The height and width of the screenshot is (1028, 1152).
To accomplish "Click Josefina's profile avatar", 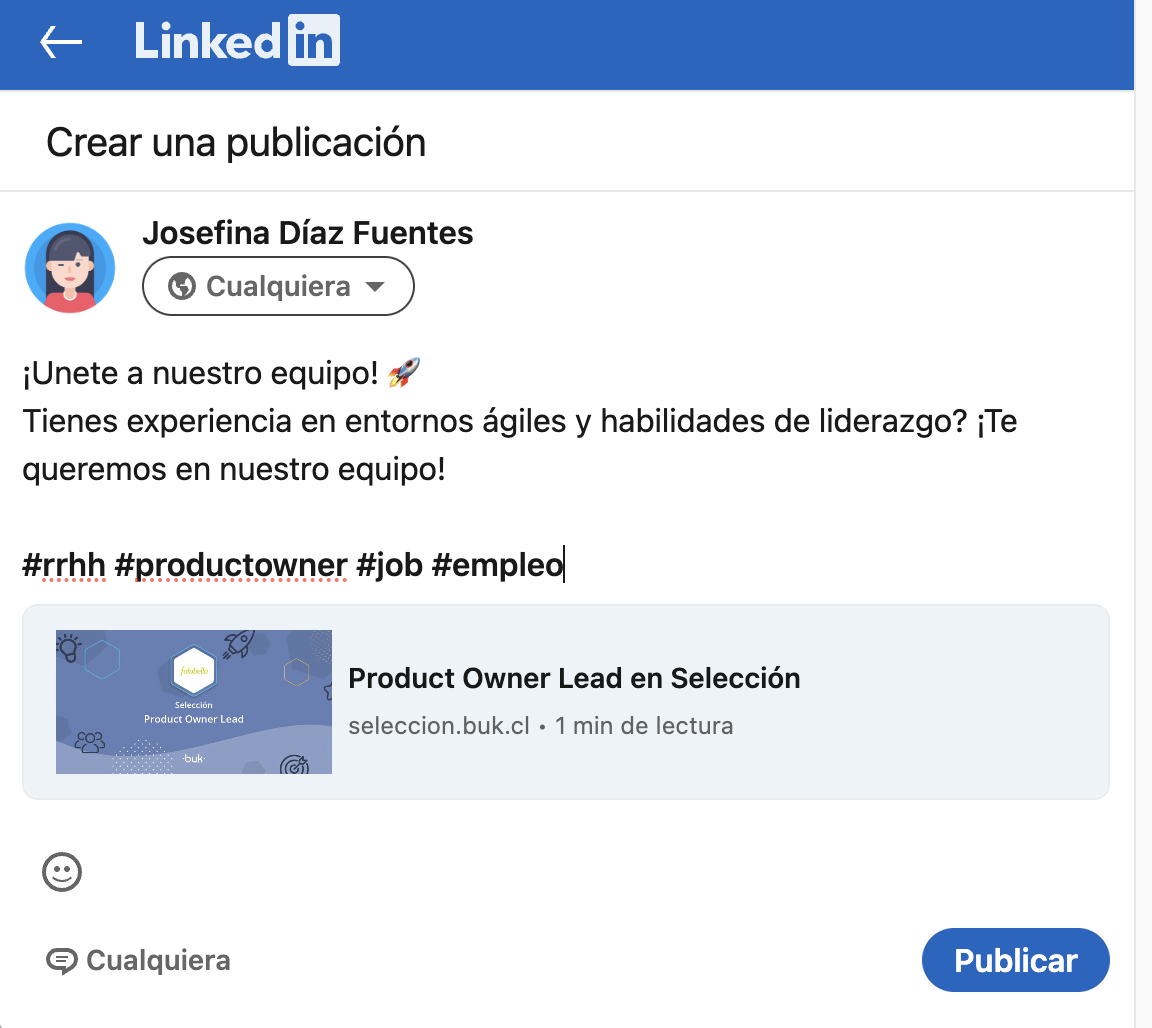I will coord(70,268).
